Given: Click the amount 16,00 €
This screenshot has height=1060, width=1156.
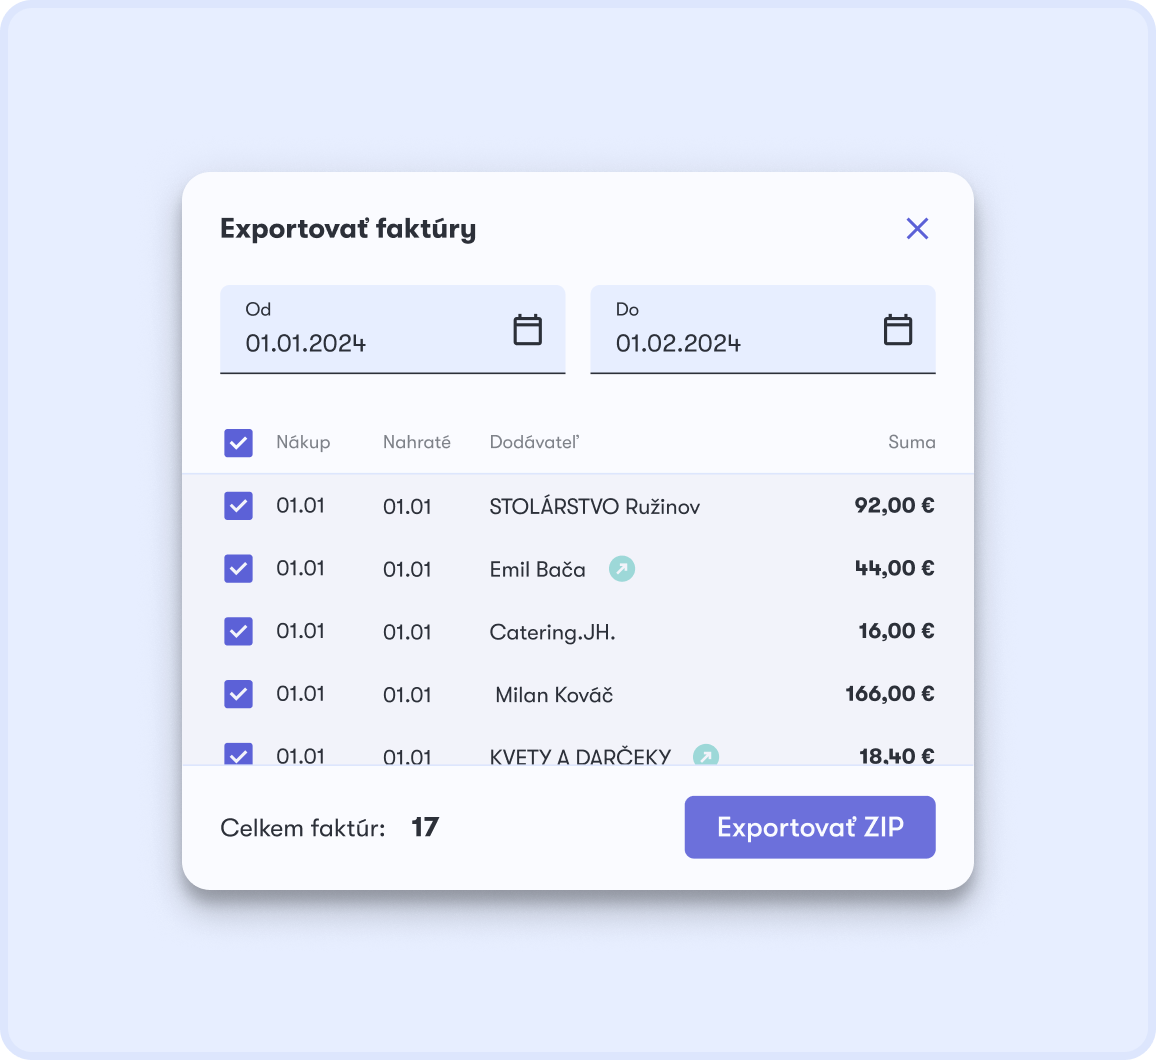Looking at the screenshot, I should pyautogui.click(x=896, y=630).
